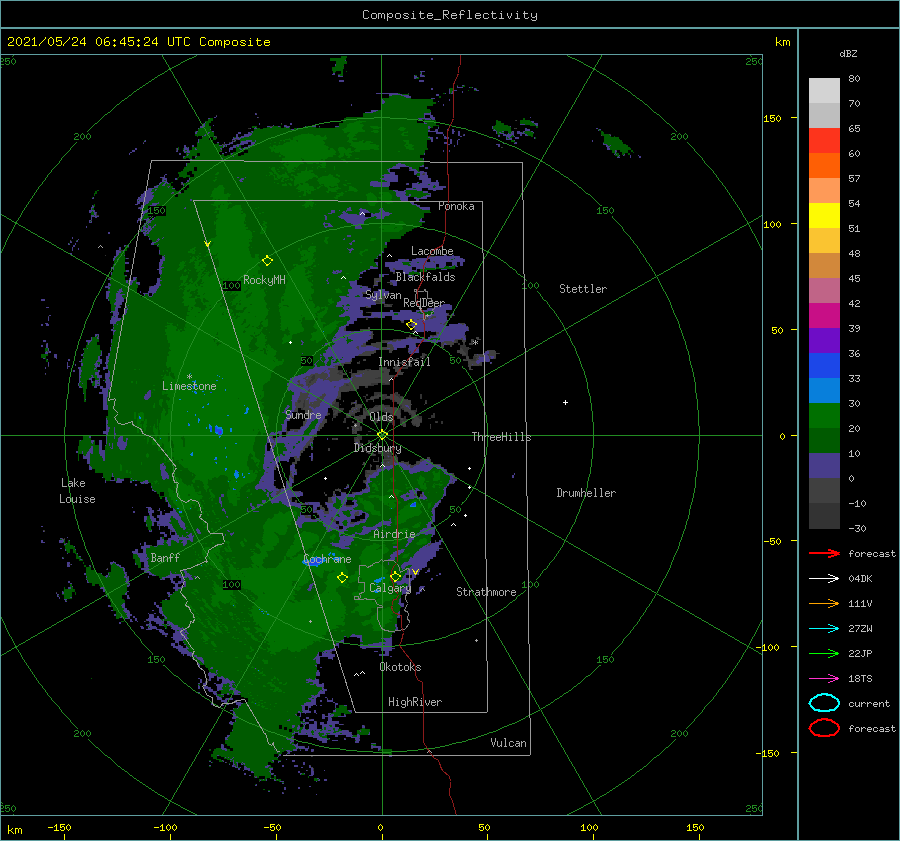
Task: Click the Stettler label
Action: pos(583,289)
